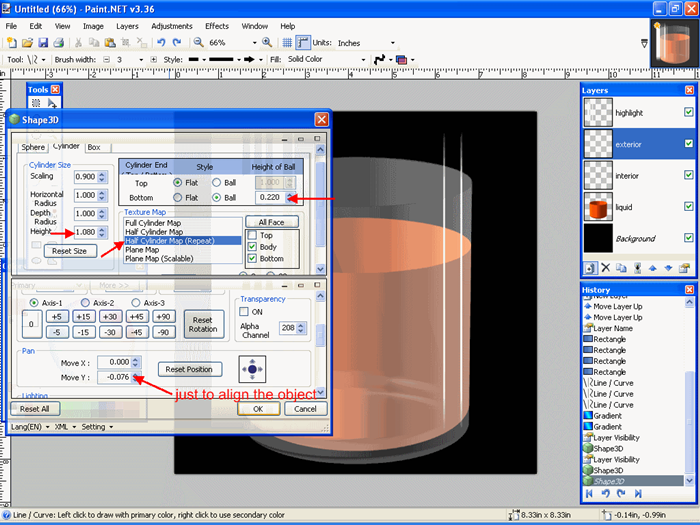Viewport: 700px width, 525px height.
Task: Click OK in the Shape3D dialog
Action: [258, 409]
